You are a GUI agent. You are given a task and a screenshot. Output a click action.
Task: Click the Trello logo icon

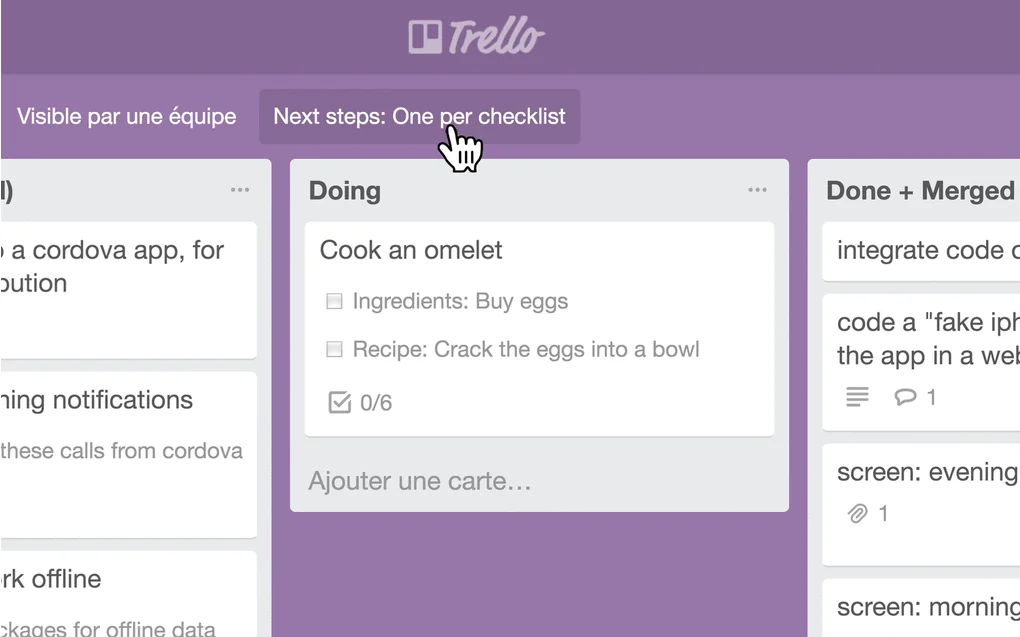coord(424,35)
